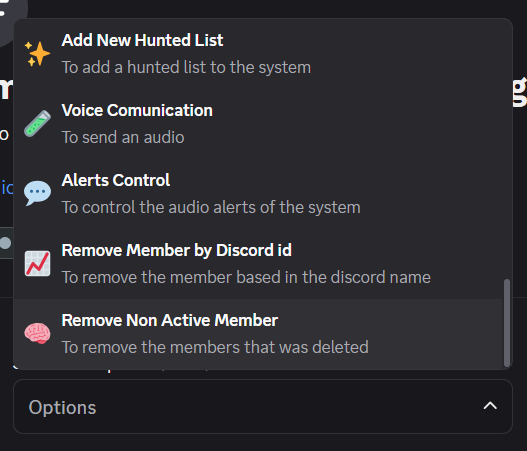527x451 pixels.
Task: Click the sparkles icon beside Add New Hunted List
Action: coord(37,54)
